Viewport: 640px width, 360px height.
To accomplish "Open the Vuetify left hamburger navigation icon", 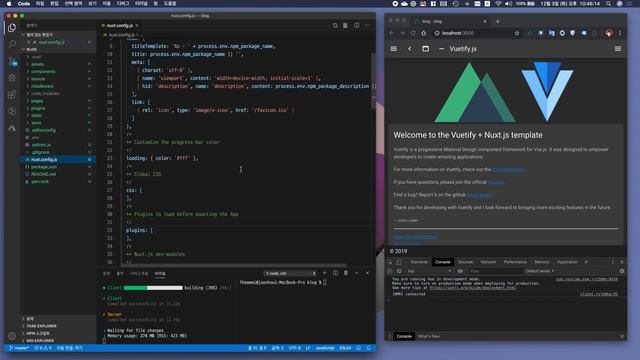I will (393, 49).
